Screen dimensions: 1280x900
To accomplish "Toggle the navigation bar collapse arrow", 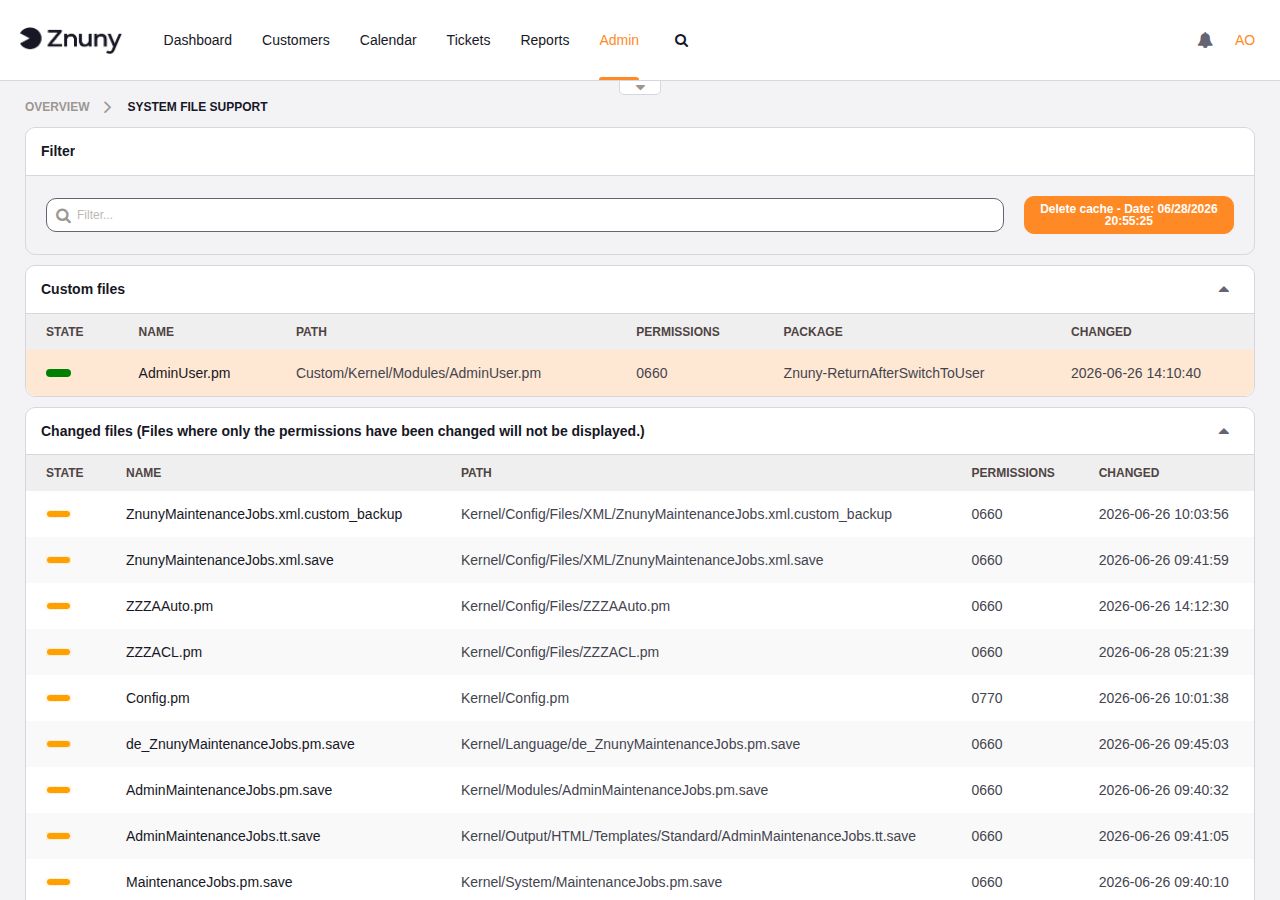I will [x=640, y=87].
